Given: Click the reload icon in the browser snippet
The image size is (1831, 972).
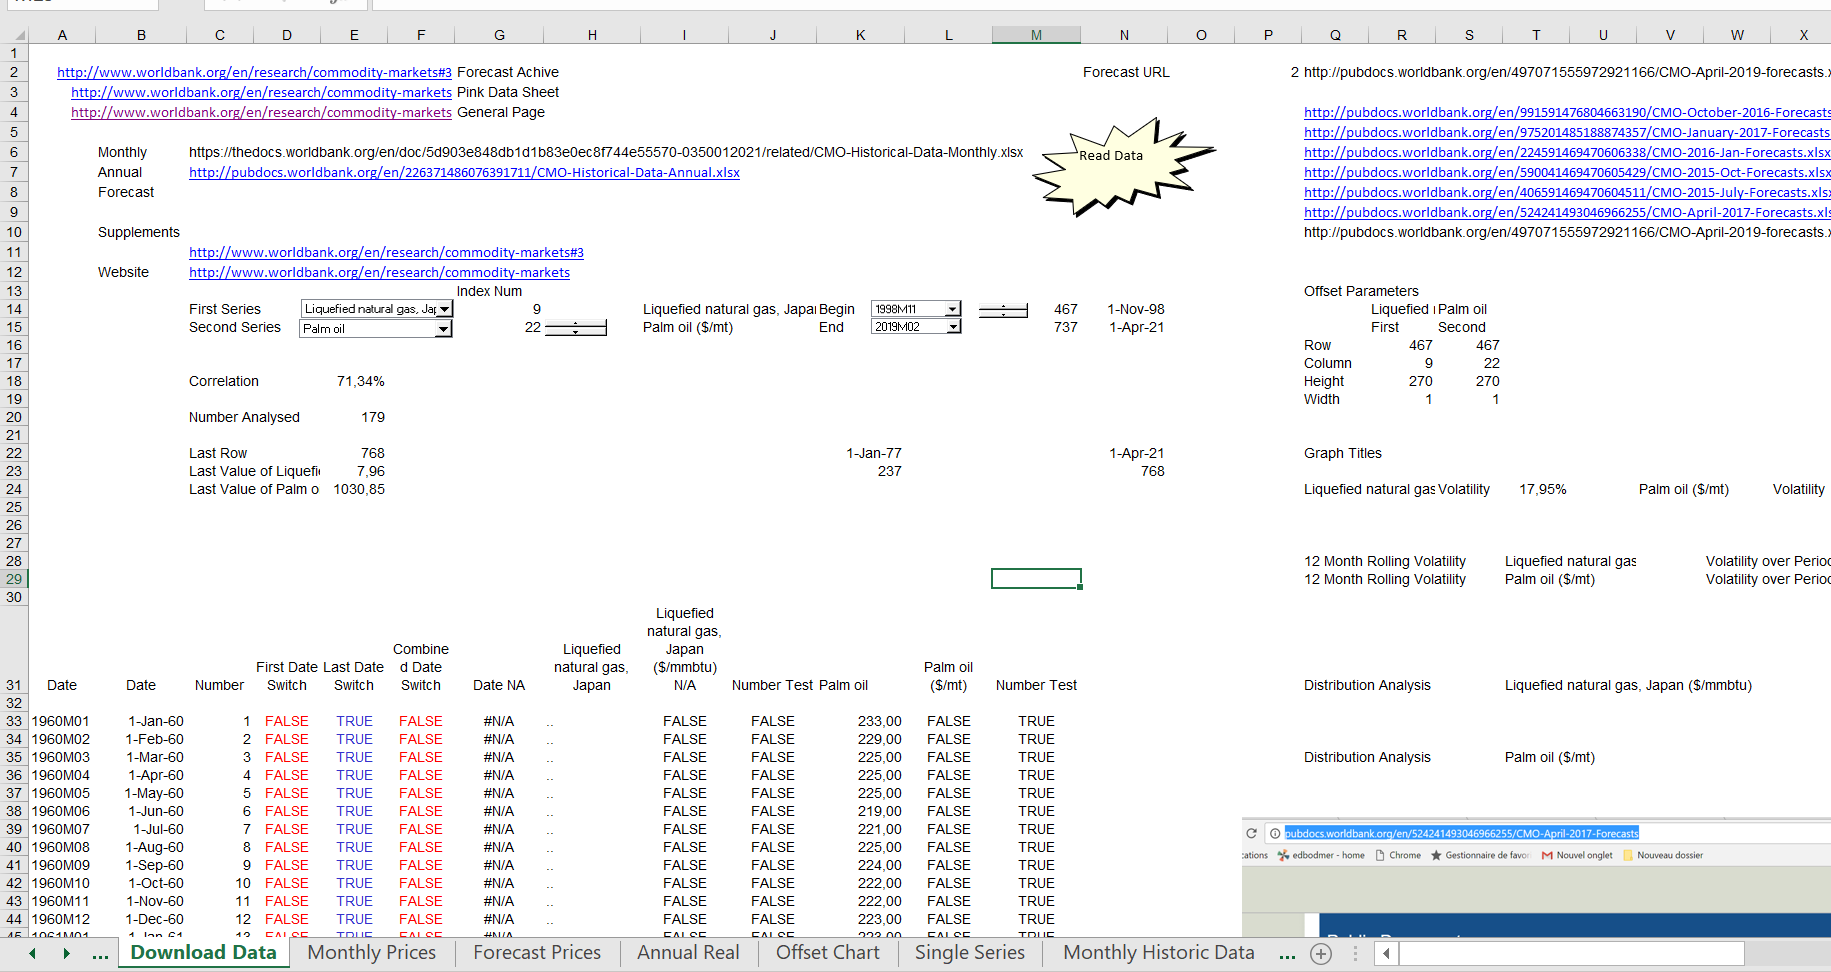Looking at the screenshot, I should coord(1252,832).
